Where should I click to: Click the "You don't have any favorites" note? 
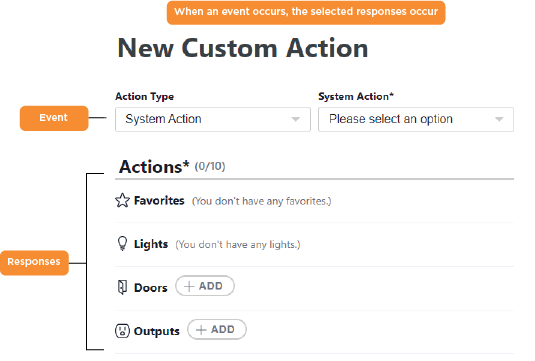coord(261,201)
